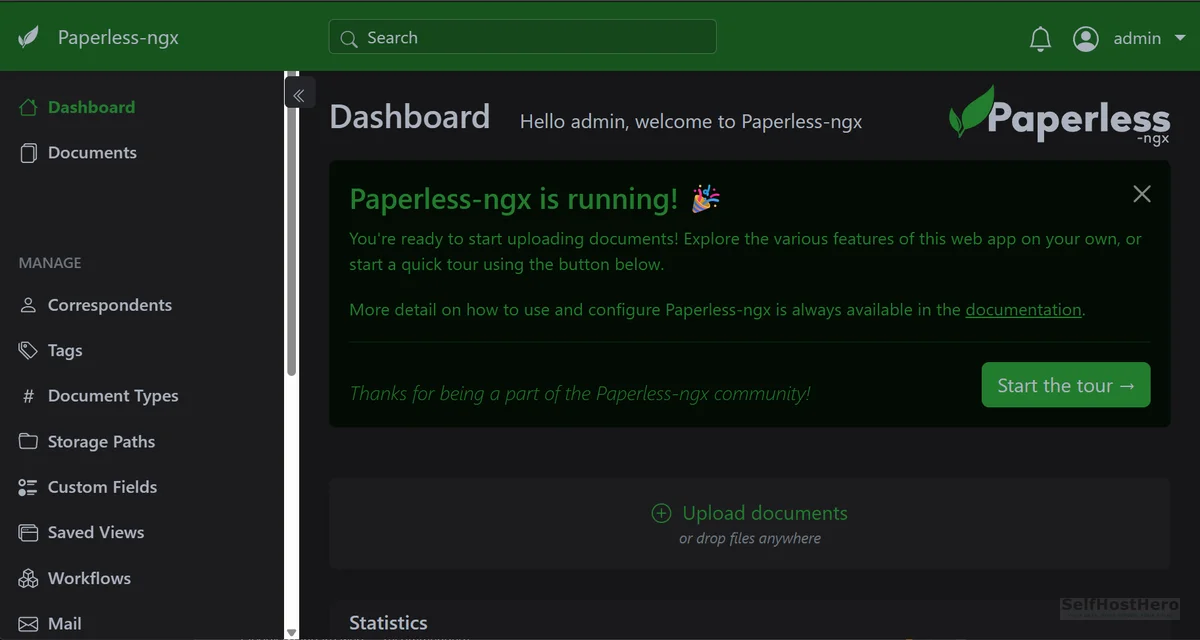Select the Dashboard navigation item
This screenshot has height=640, width=1200.
tap(91, 107)
